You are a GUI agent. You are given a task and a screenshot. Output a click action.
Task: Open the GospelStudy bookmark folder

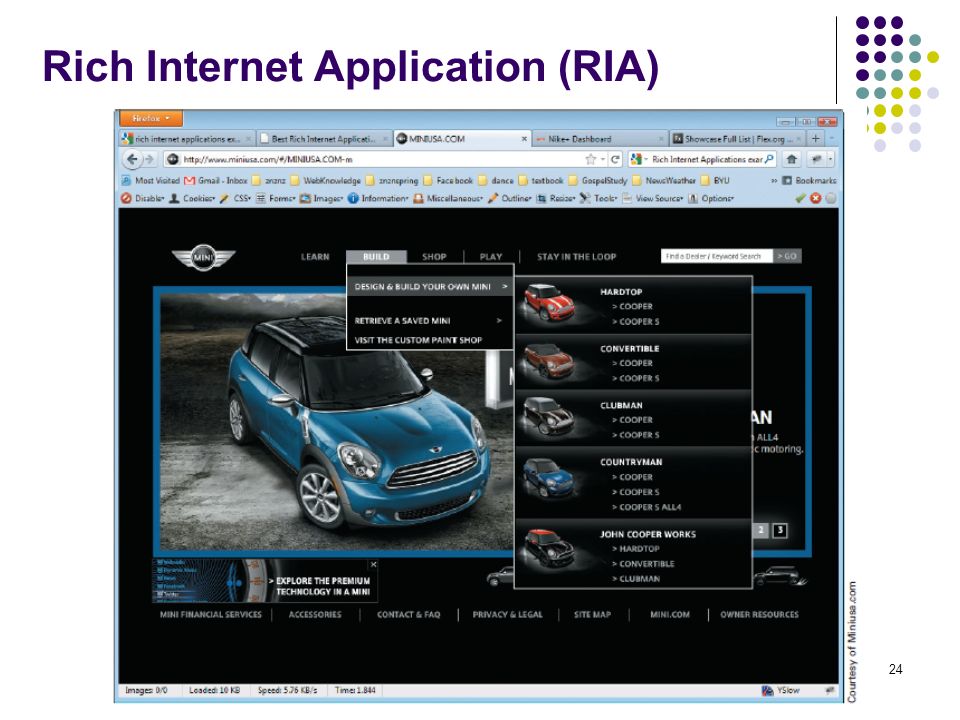pos(598,181)
